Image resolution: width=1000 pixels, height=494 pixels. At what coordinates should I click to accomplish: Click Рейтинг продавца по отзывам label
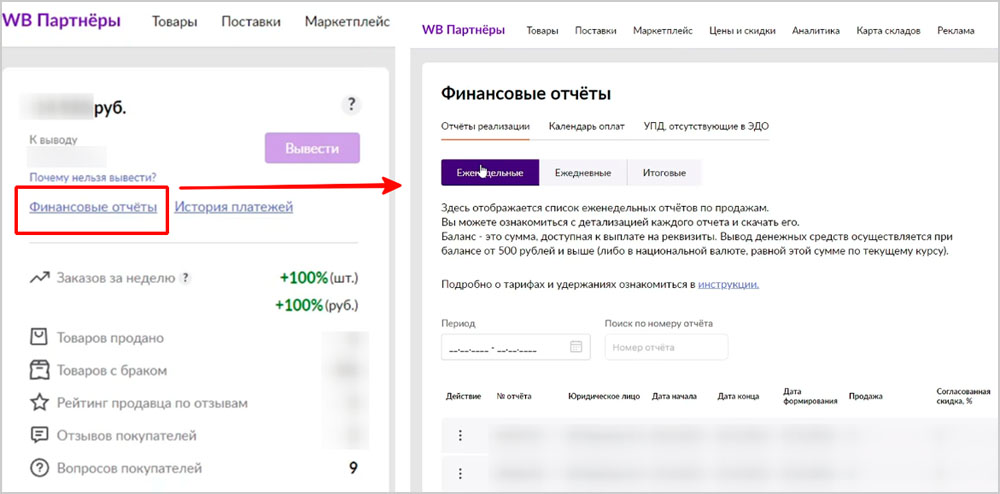152,403
